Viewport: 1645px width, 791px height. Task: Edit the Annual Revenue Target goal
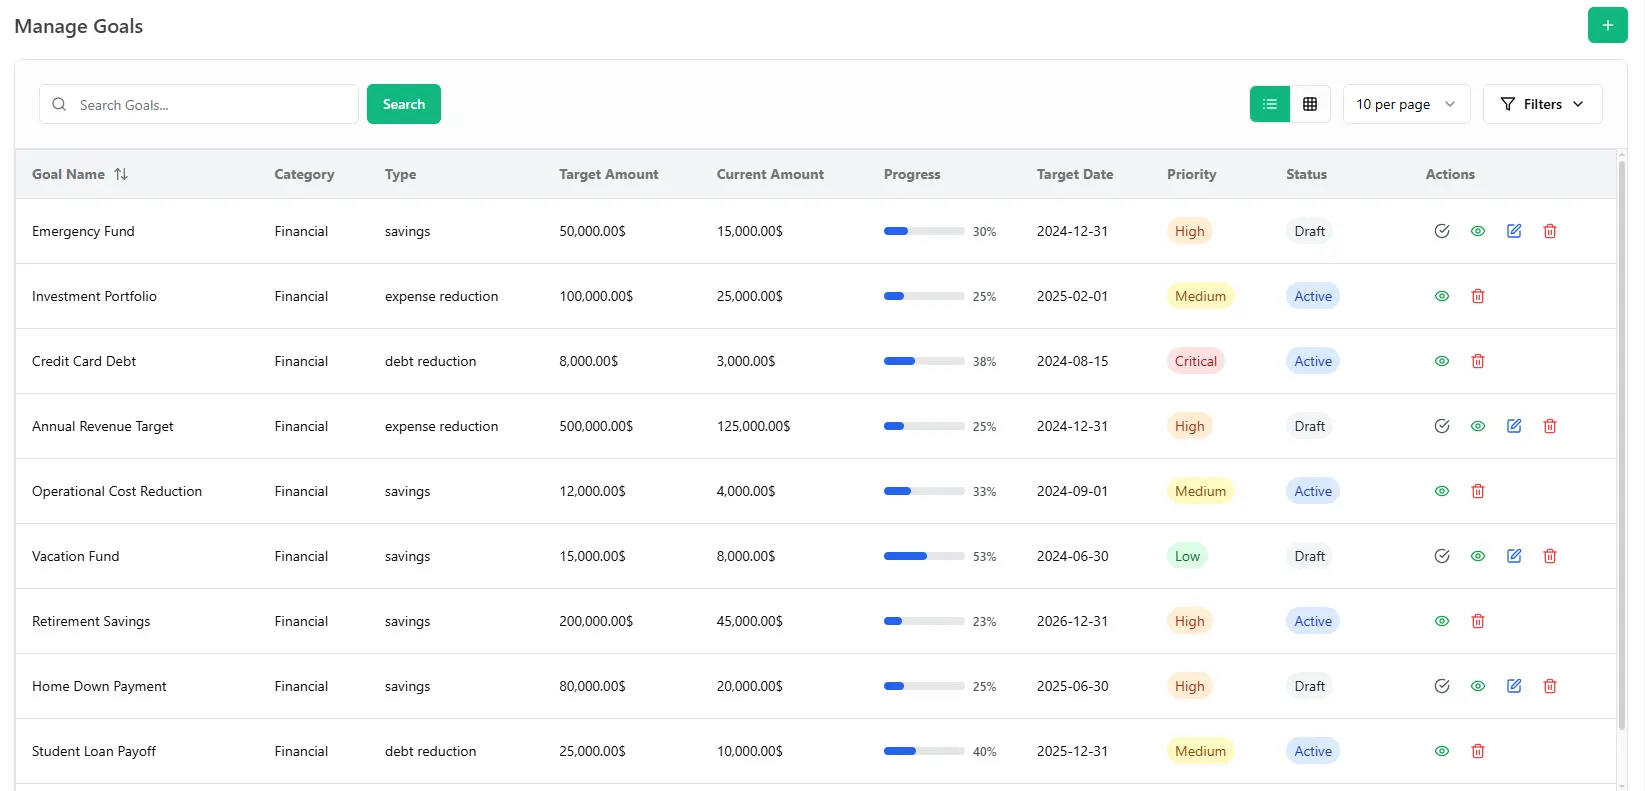tap(1514, 426)
